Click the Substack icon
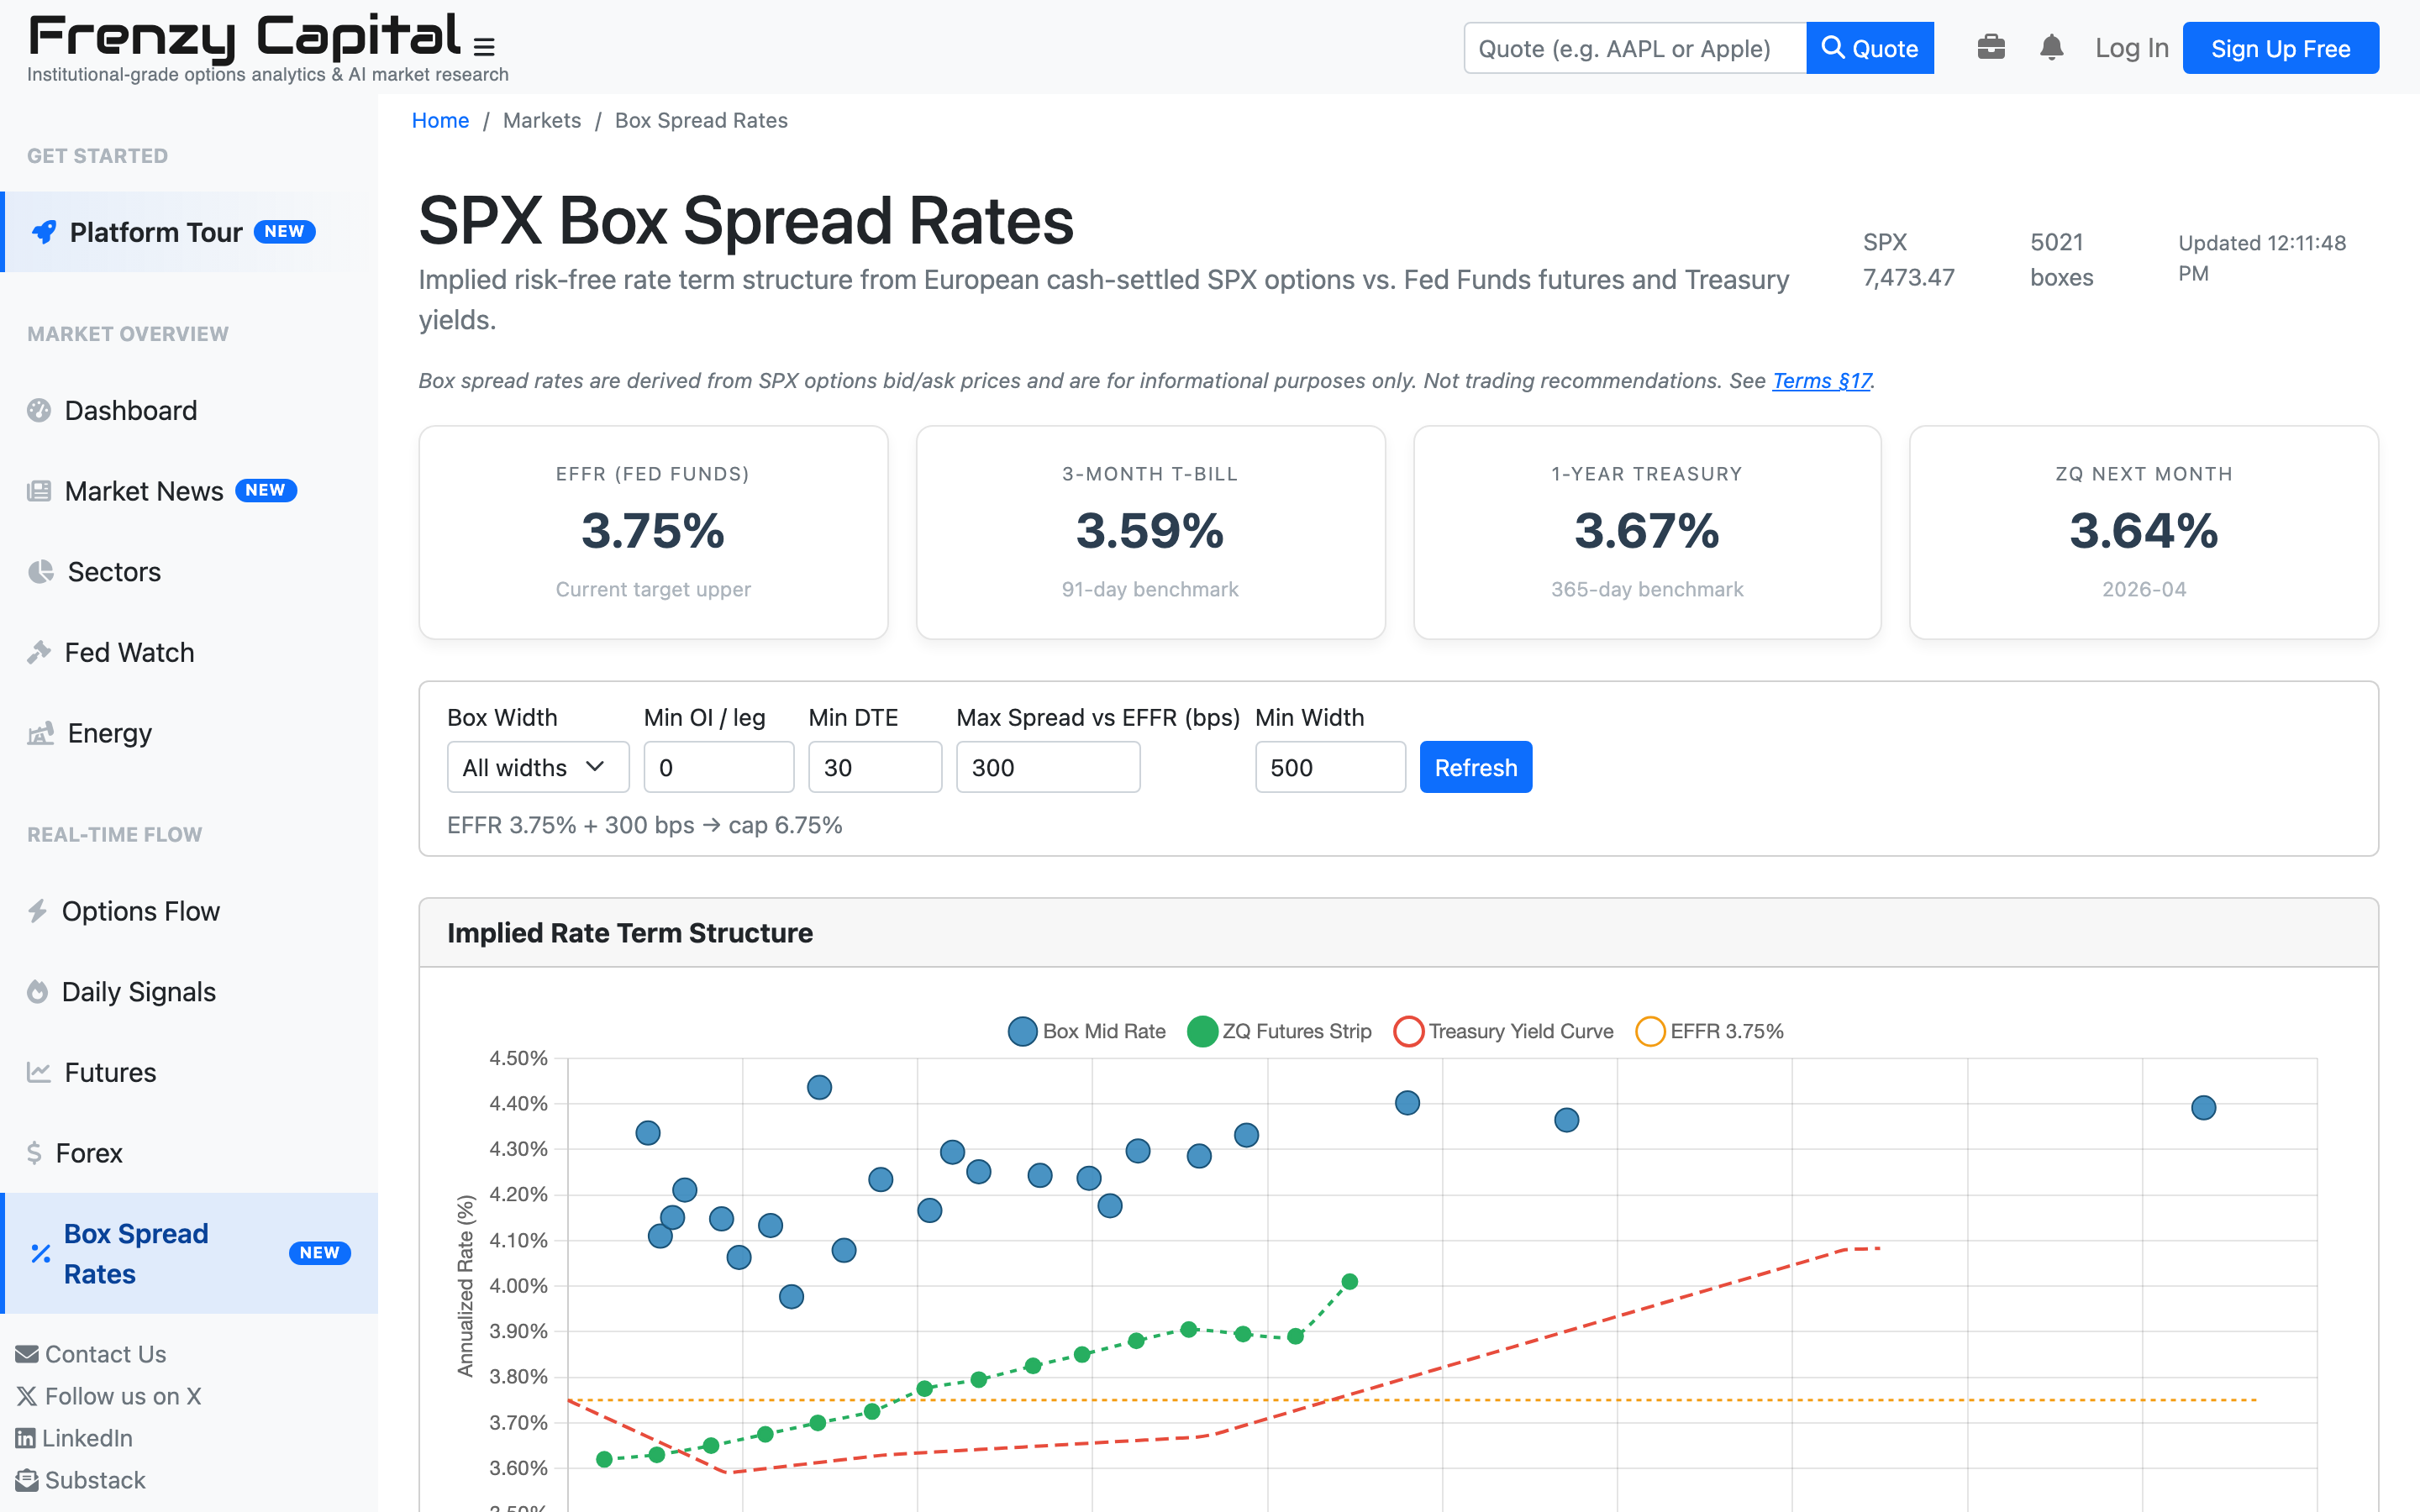The image size is (2420, 1512). (x=27, y=1480)
